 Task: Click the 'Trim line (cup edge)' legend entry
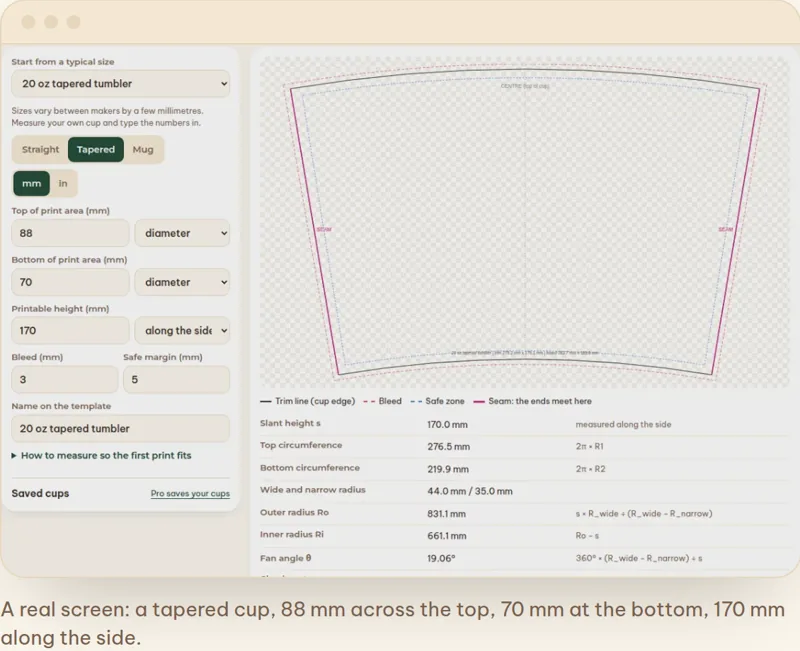[308, 401]
